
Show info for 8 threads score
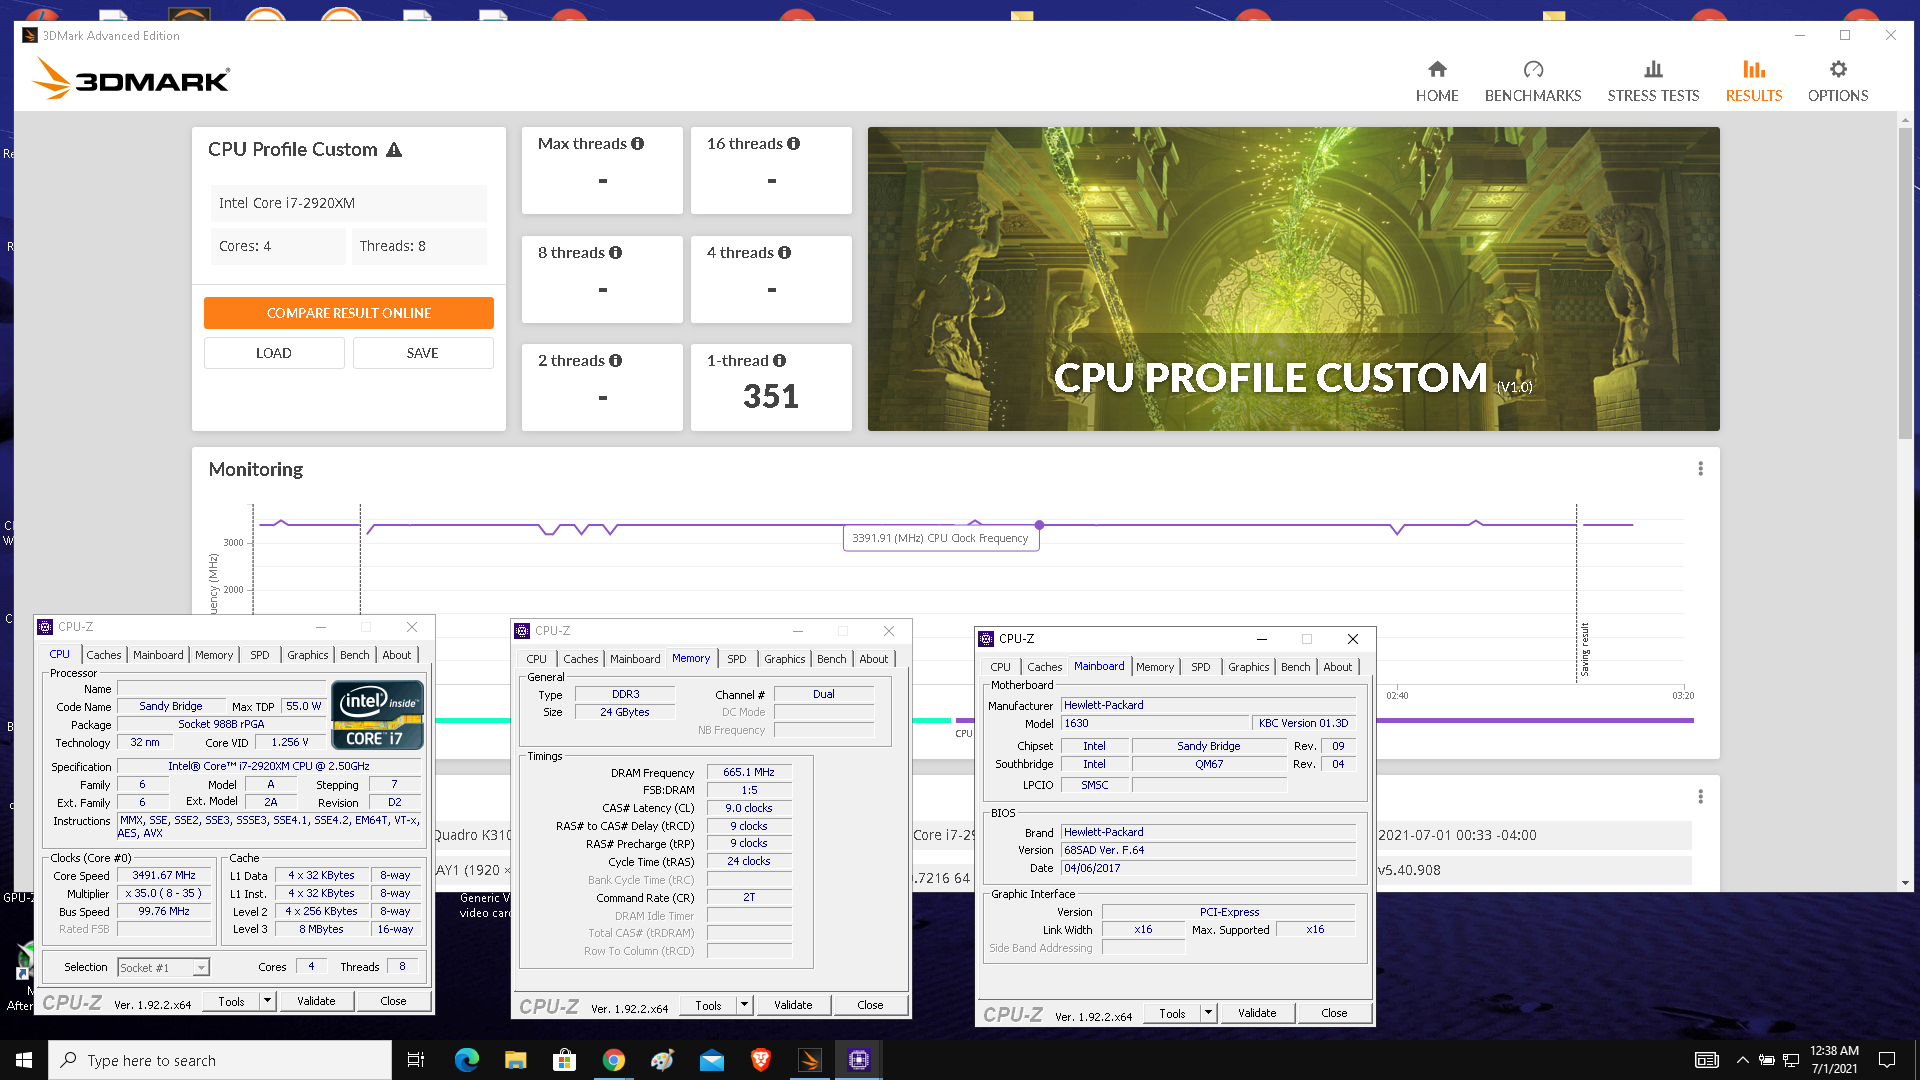(615, 253)
